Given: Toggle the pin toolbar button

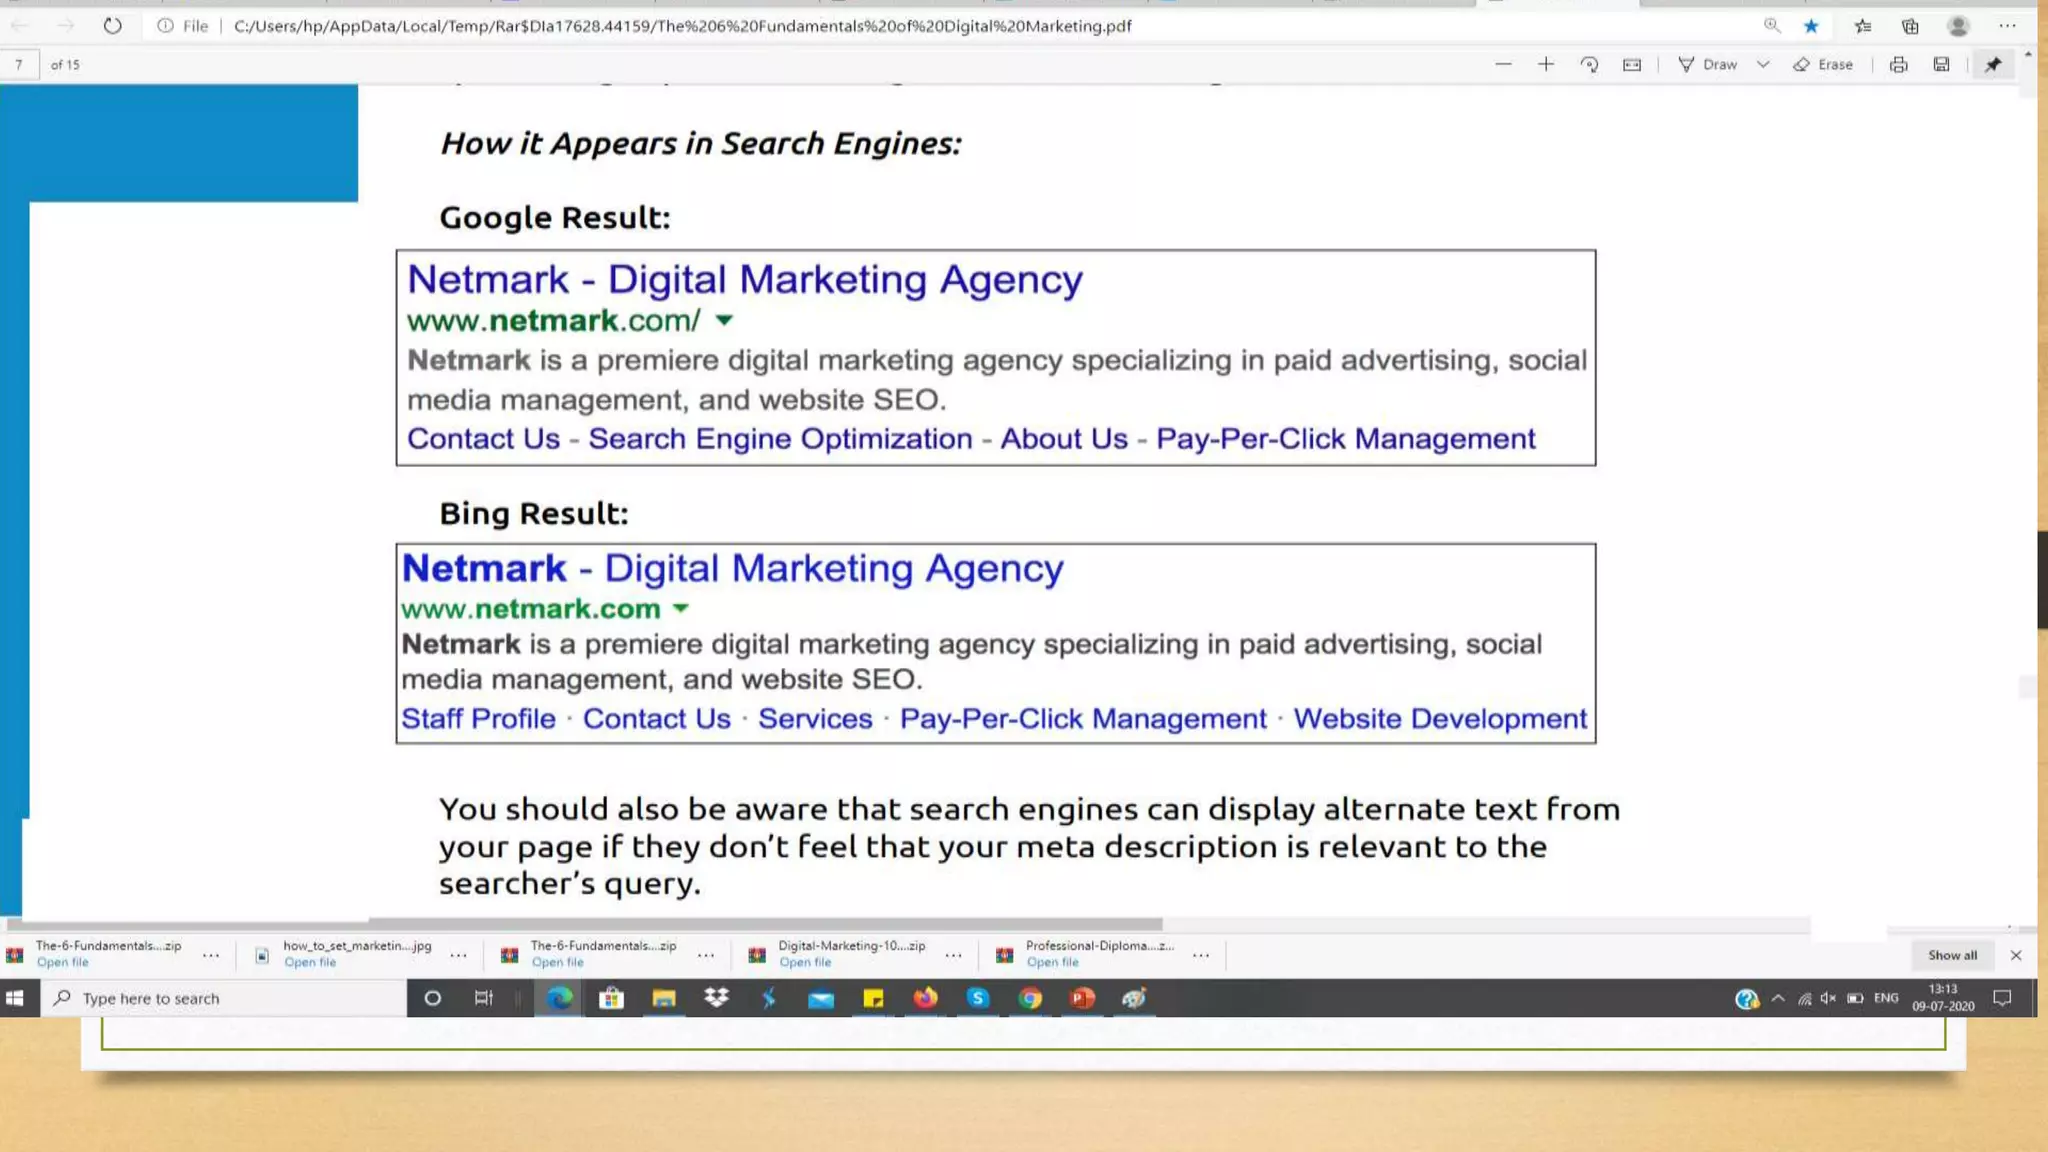Looking at the screenshot, I should (x=1993, y=64).
